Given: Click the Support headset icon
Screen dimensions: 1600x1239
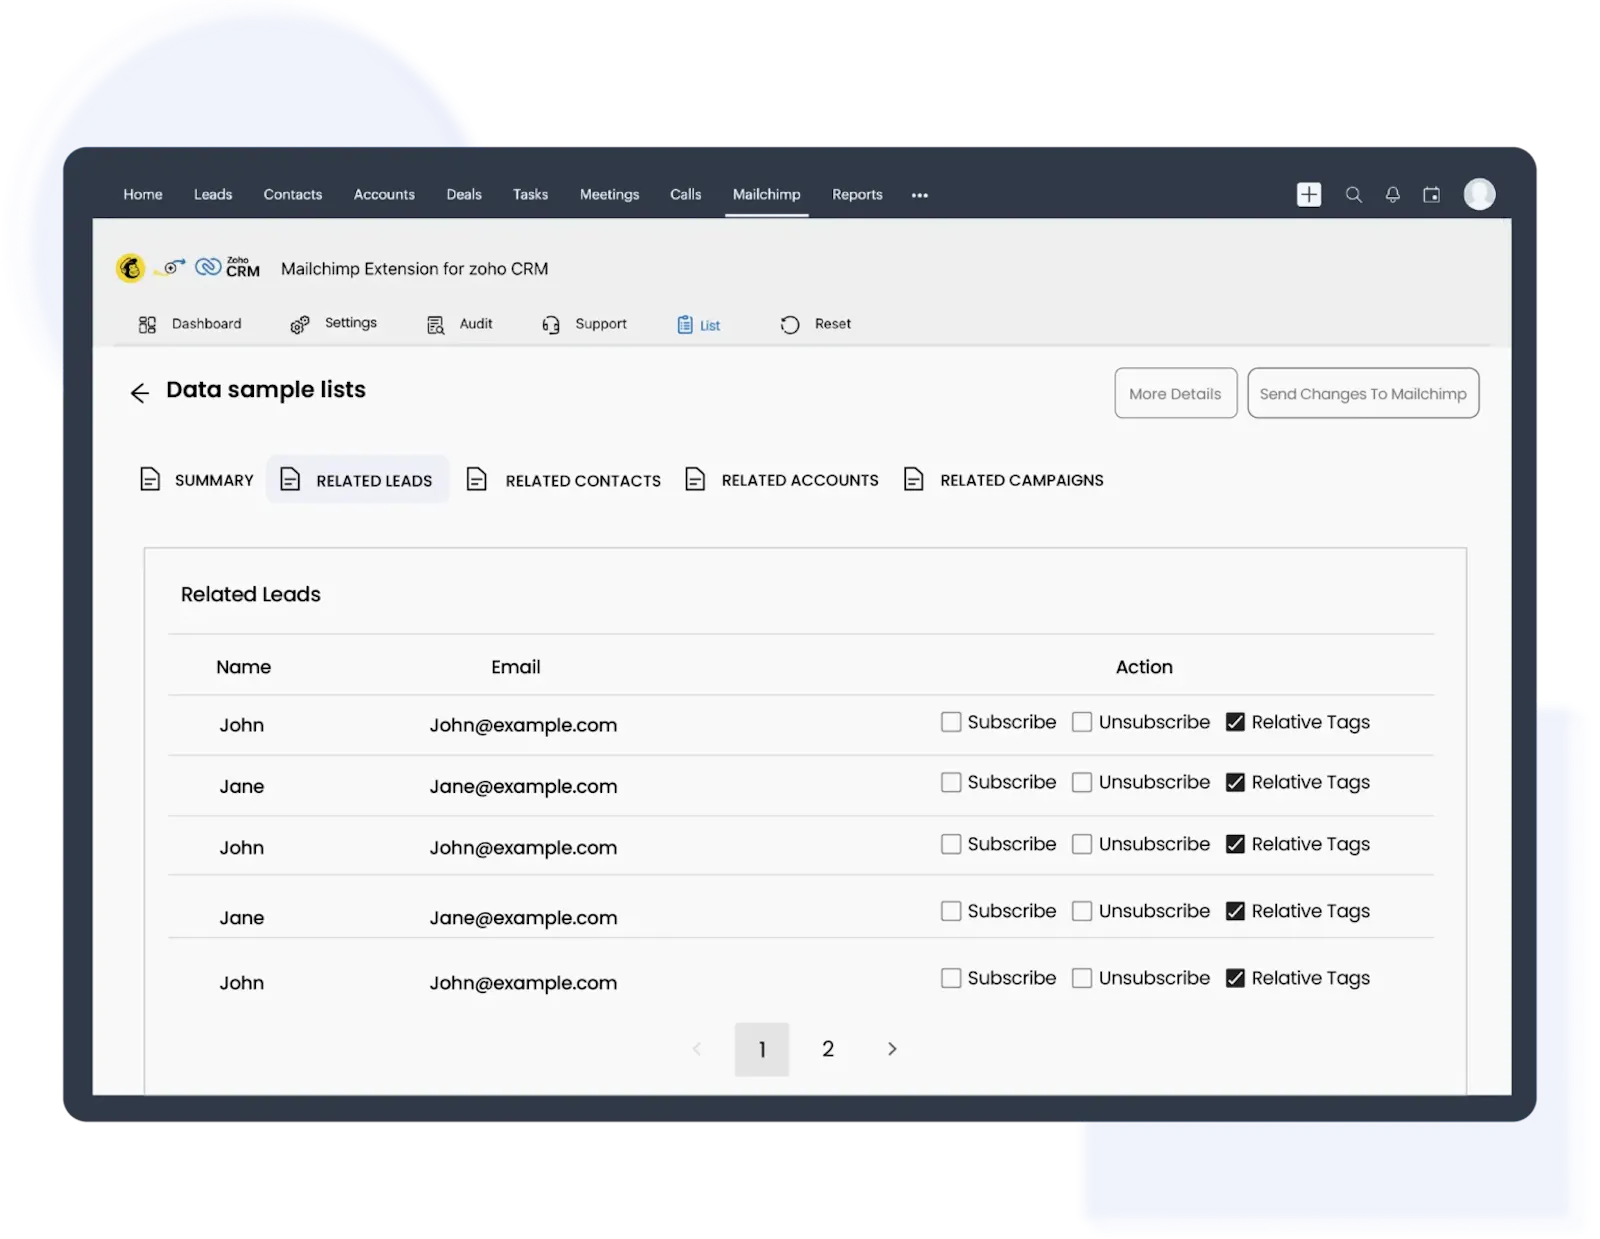Looking at the screenshot, I should tap(550, 324).
